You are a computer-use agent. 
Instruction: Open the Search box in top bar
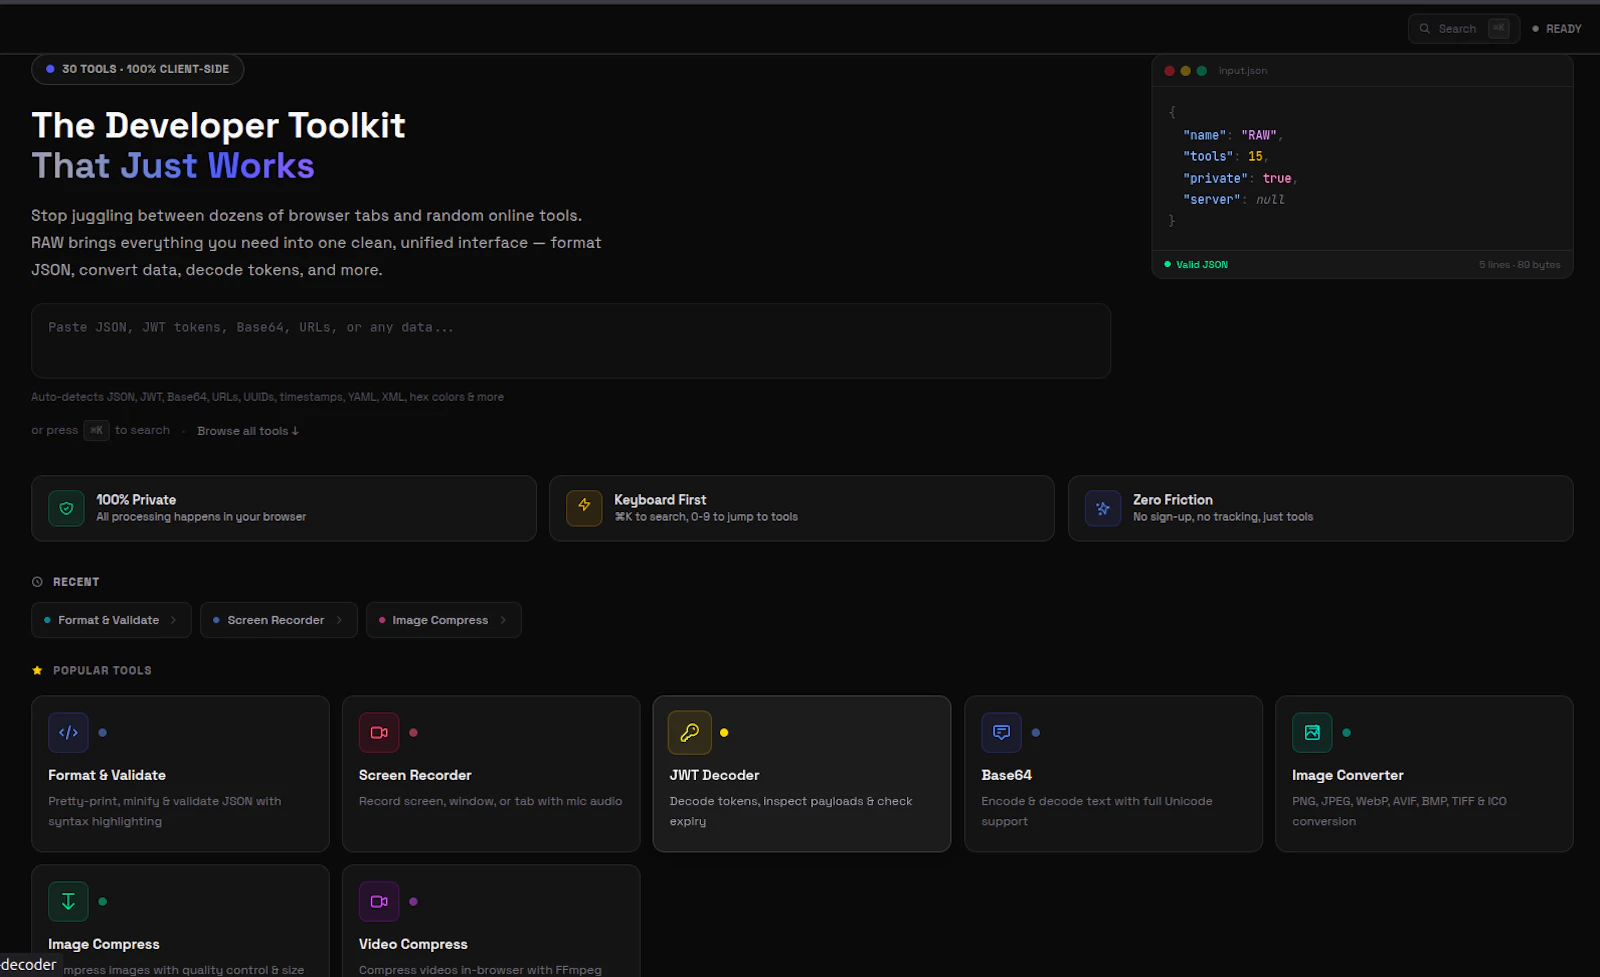tap(1463, 29)
